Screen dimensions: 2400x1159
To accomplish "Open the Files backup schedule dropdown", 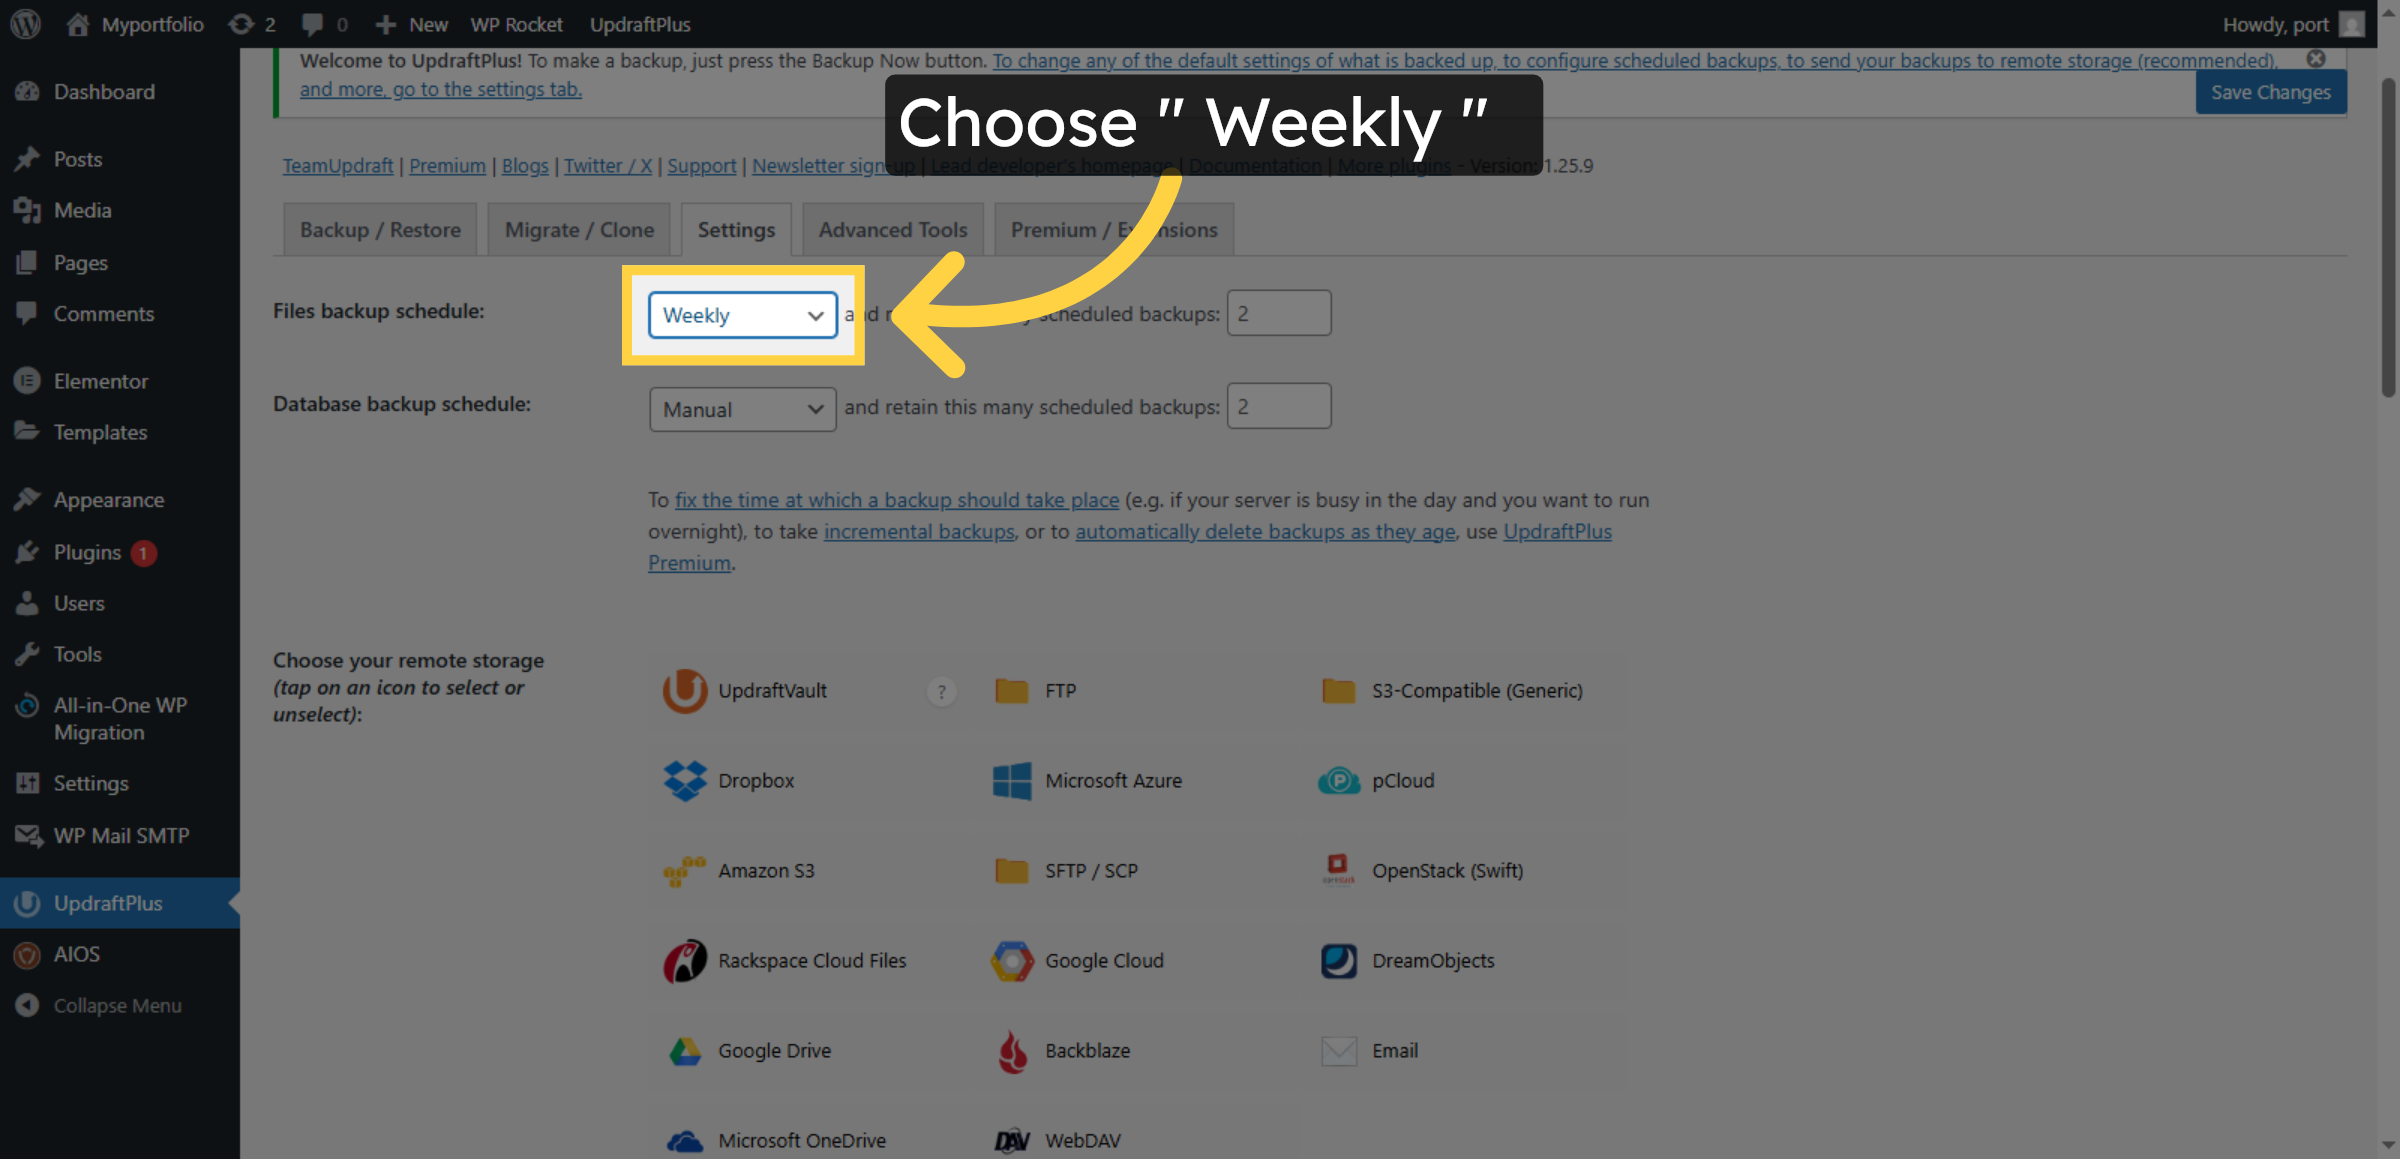I will point(743,315).
